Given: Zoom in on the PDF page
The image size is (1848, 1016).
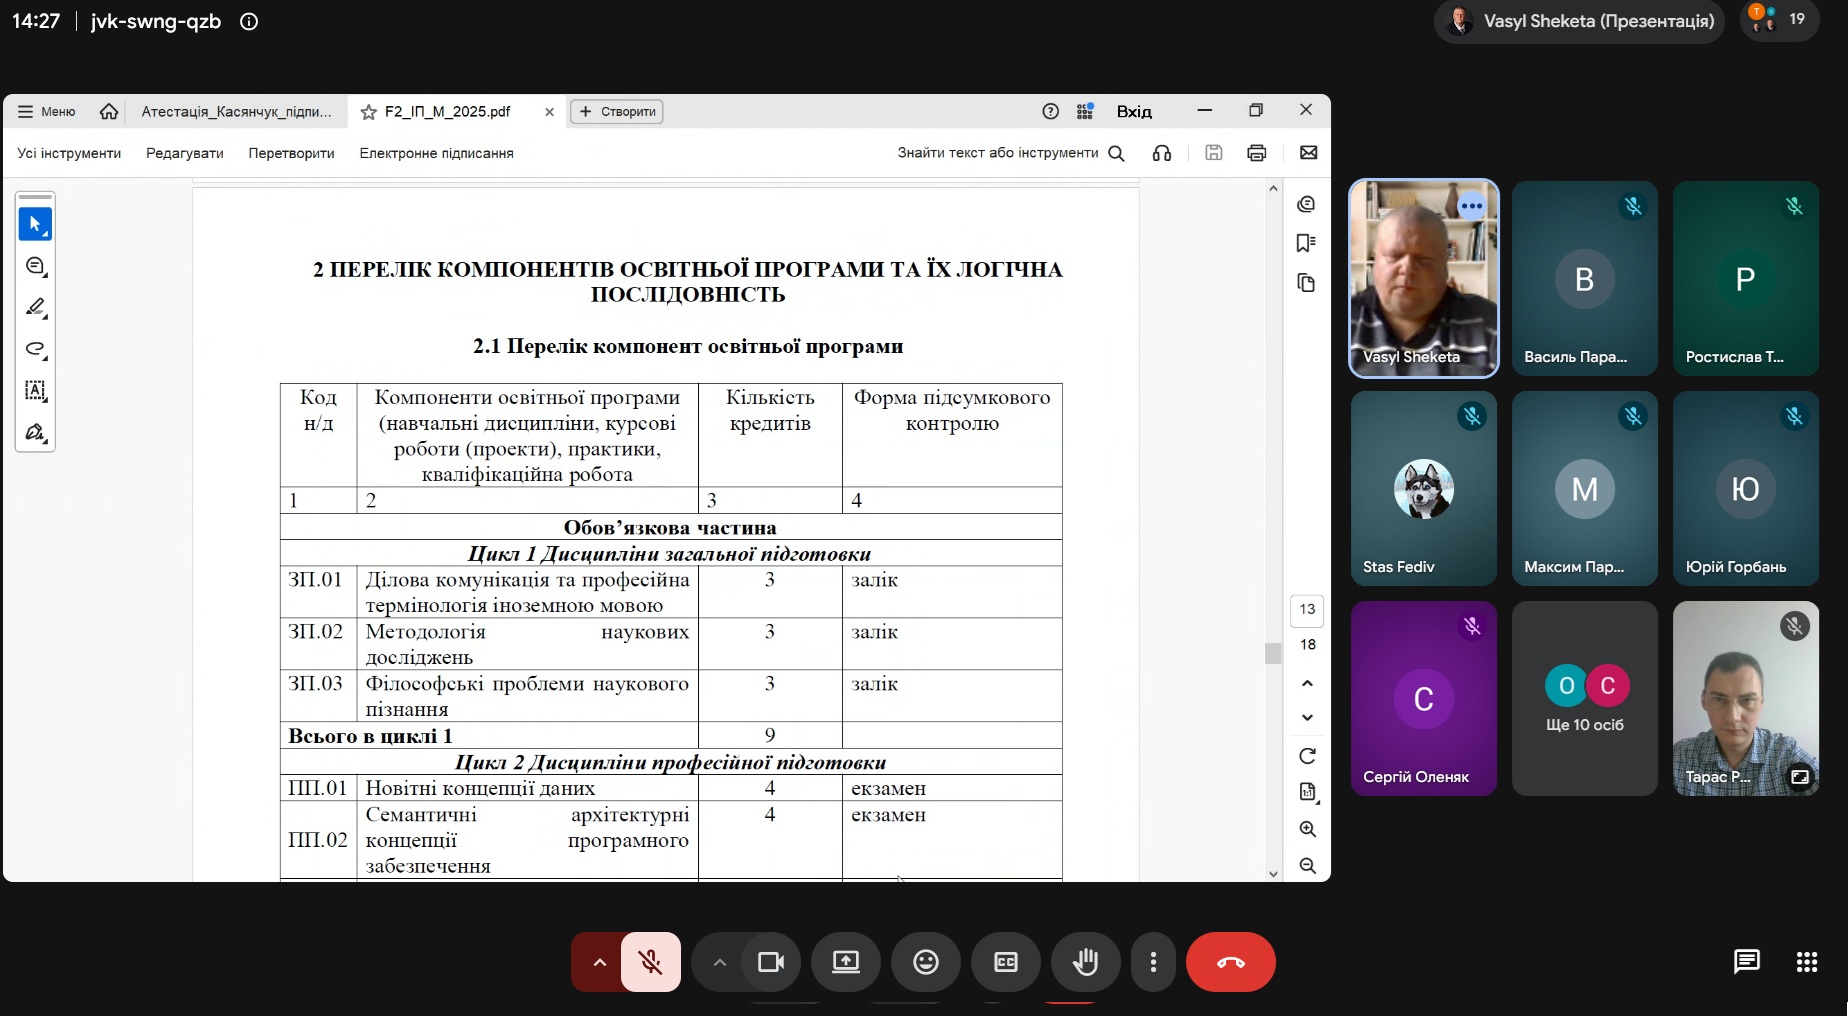Looking at the screenshot, I should pos(1307,829).
